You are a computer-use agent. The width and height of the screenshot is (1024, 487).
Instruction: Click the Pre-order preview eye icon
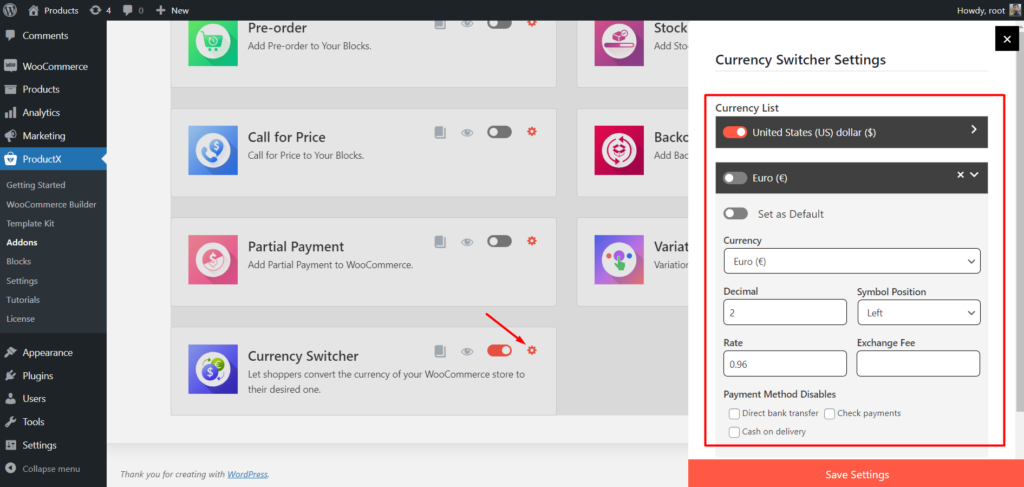pos(467,23)
